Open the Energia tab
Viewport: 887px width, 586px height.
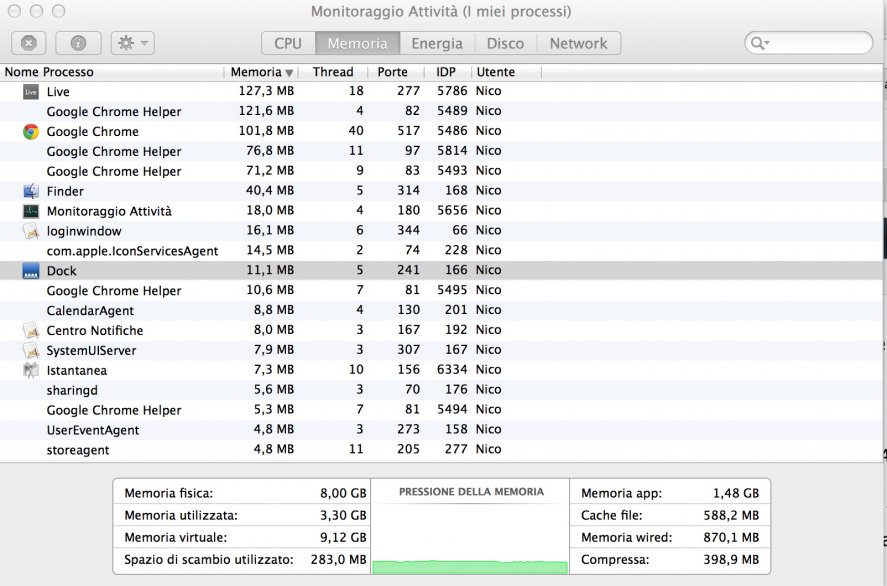coord(437,43)
